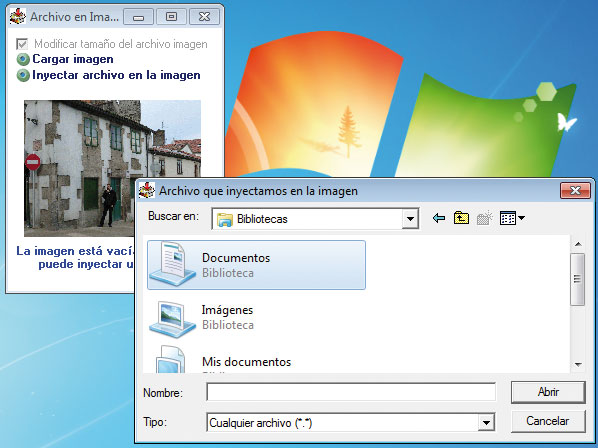Click the Mis documentos label text
The height and width of the screenshot is (448, 598).
246,361
